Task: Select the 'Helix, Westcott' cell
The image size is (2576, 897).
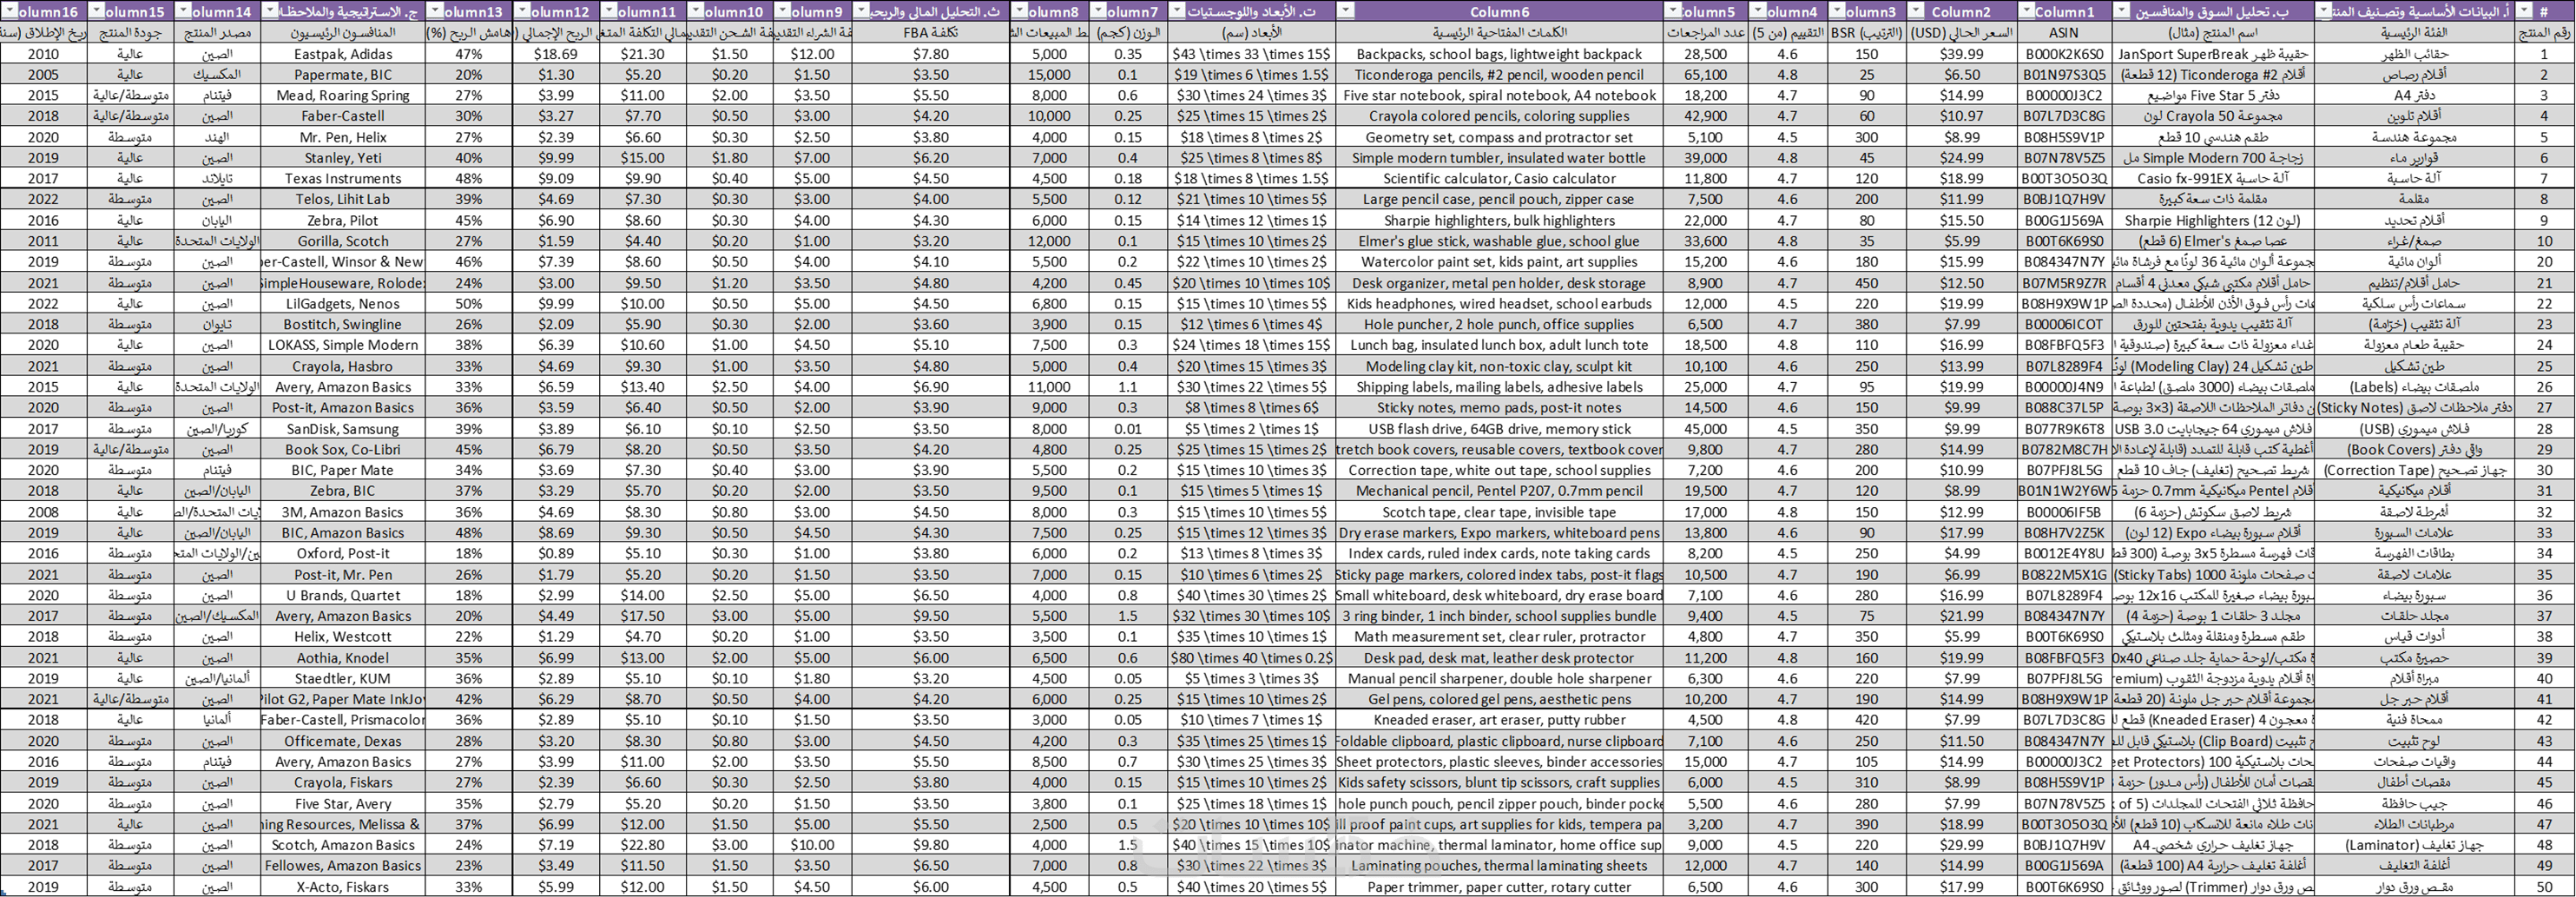Action: (342, 637)
